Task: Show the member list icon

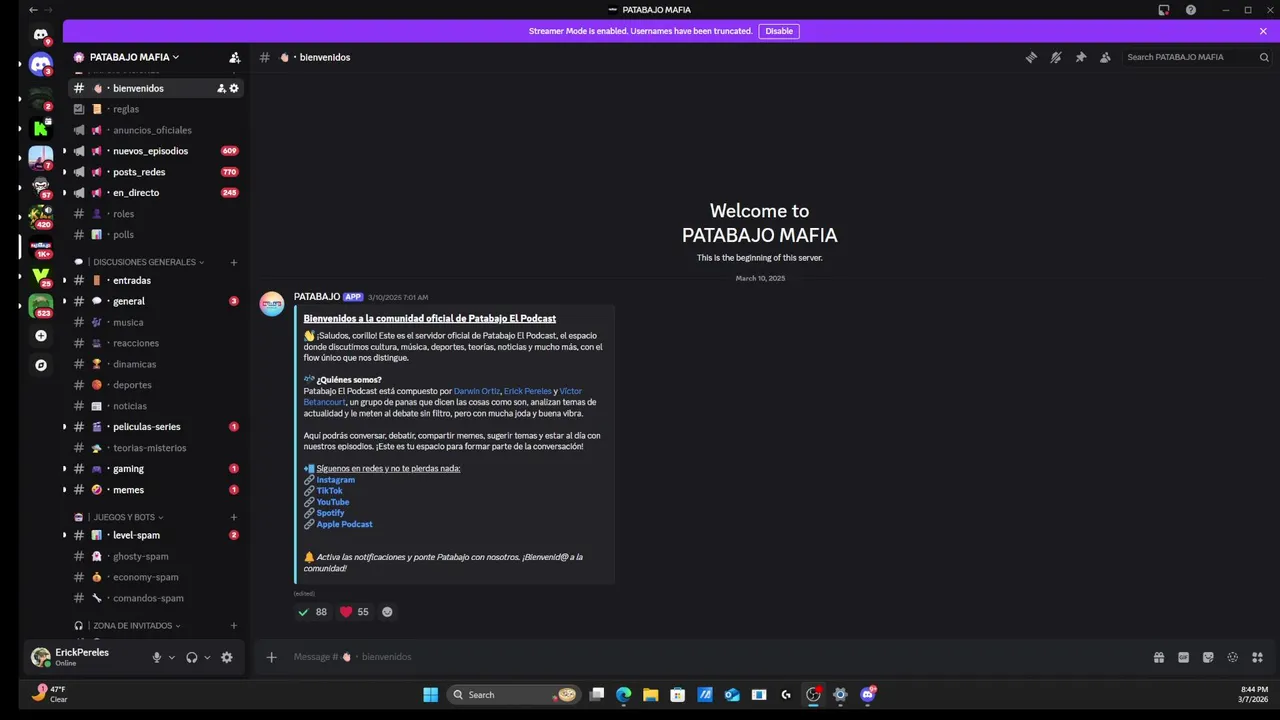Action: (1105, 57)
